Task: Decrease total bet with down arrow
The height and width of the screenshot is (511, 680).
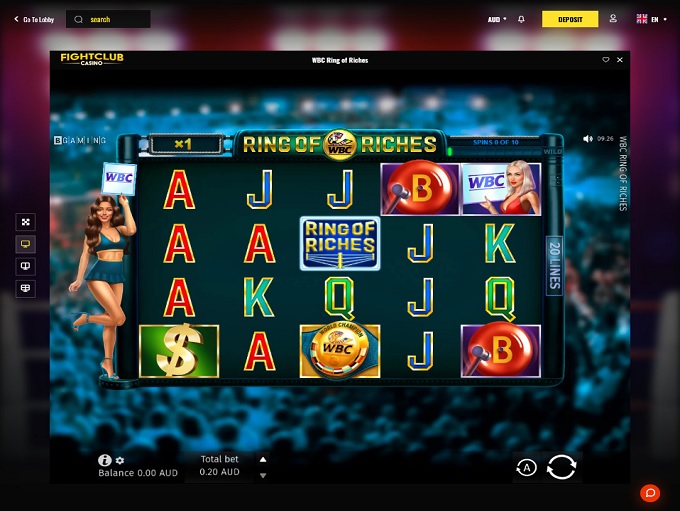Action: (263, 475)
